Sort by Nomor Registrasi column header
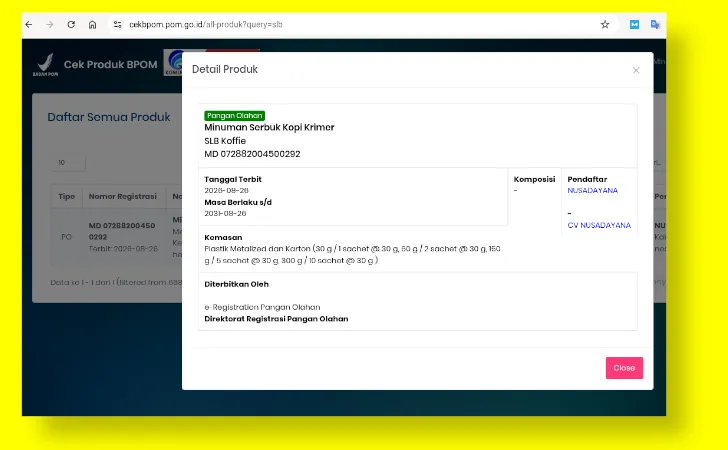Viewport: 728px width, 450px height. 123,196
